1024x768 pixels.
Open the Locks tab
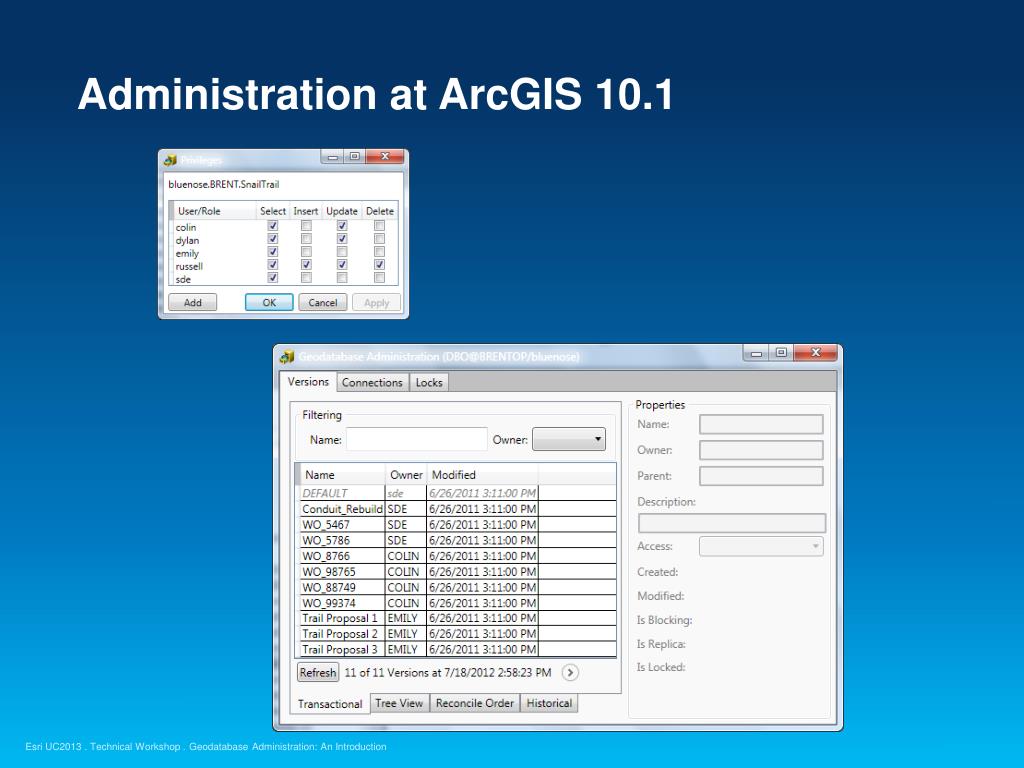click(x=429, y=383)
